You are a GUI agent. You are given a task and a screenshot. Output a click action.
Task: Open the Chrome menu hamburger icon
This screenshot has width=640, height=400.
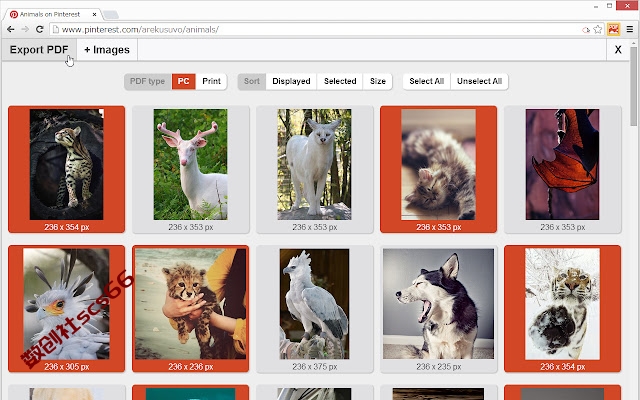click(x=630, y=29)
